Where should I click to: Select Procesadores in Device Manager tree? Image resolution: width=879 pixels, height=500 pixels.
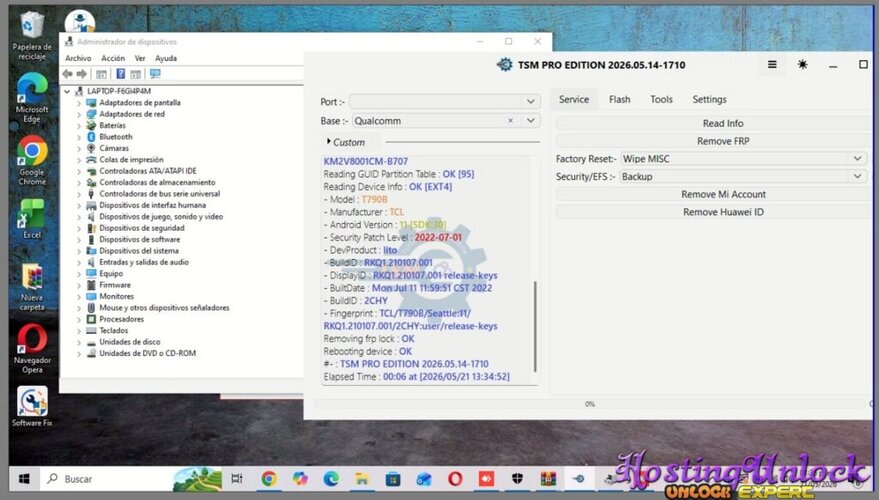pos(121,319)
